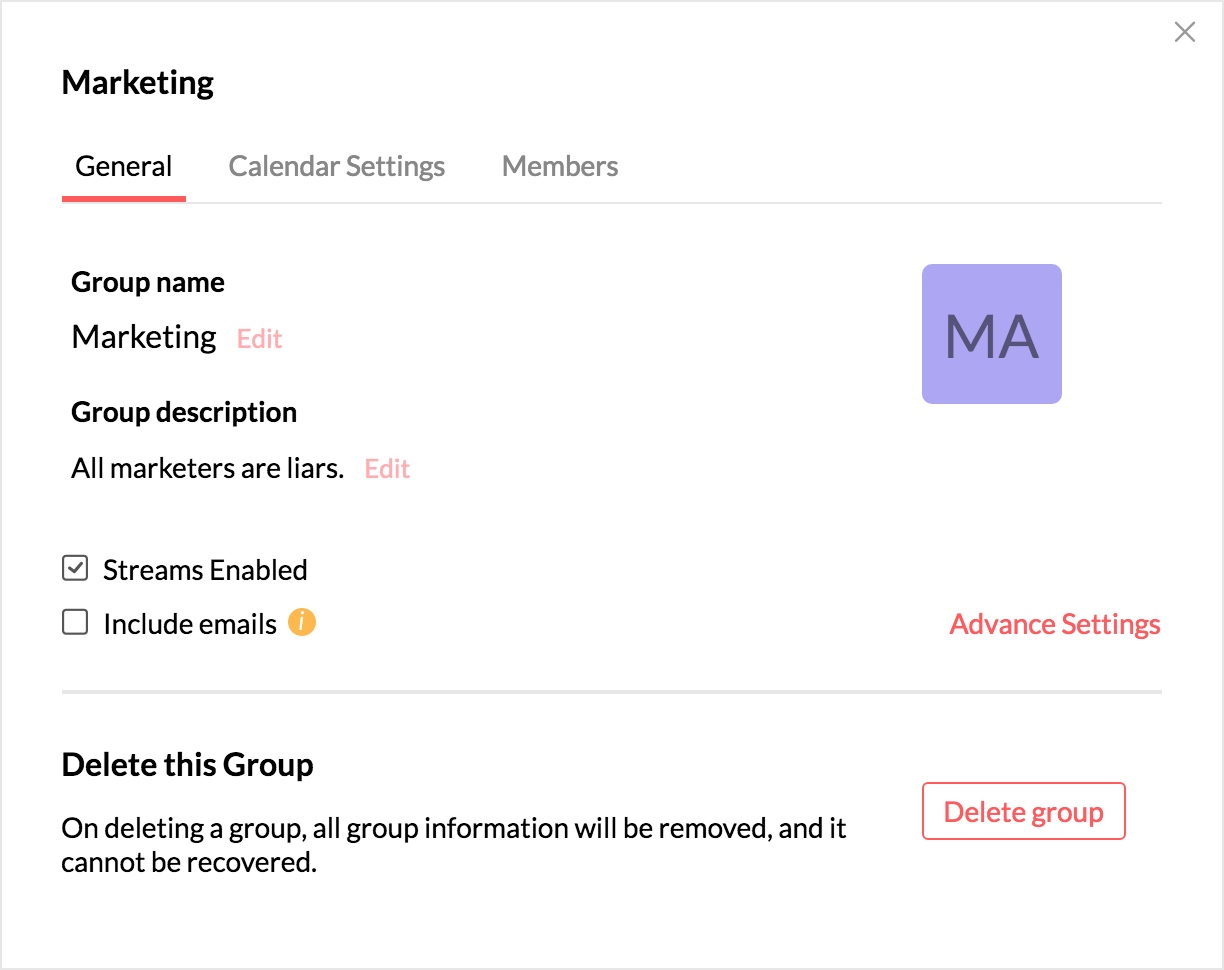Viewport: 1224px width, 970px height.
Task: Click the group deletion warning paragraph
Action: (453, 845)
